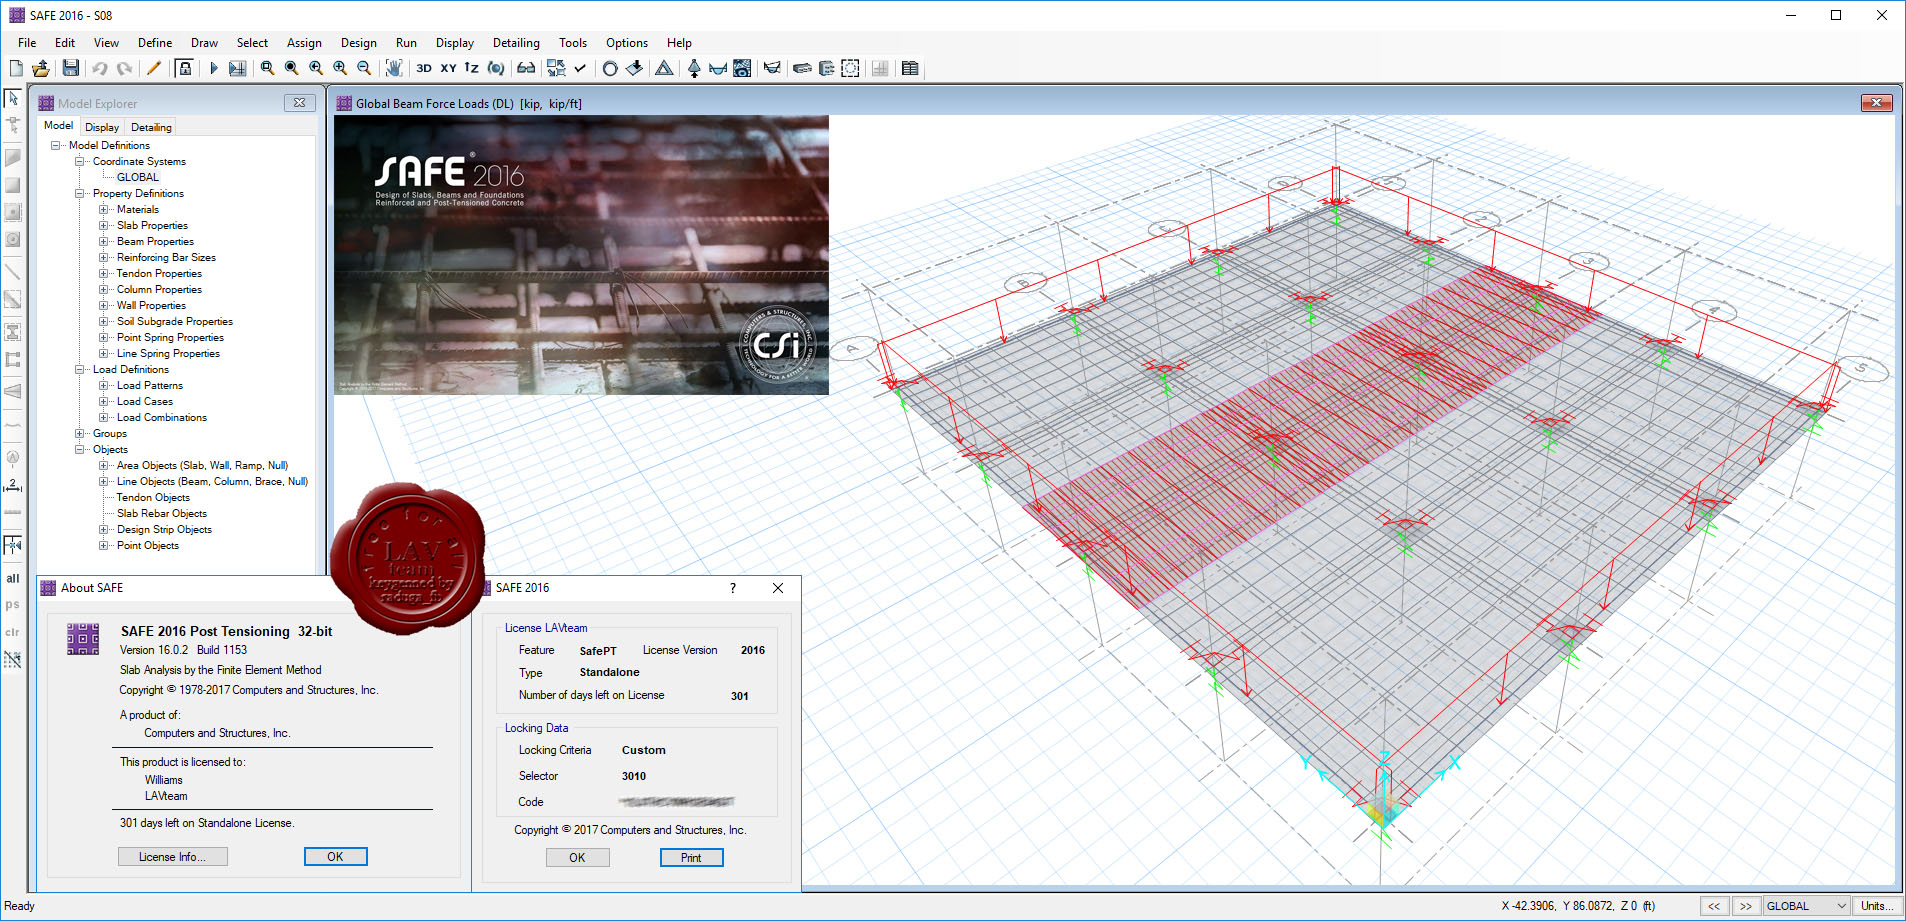Close the Model Explorer panel
This screenshot has width=1906, height=921.
click(x=299, y=103)
